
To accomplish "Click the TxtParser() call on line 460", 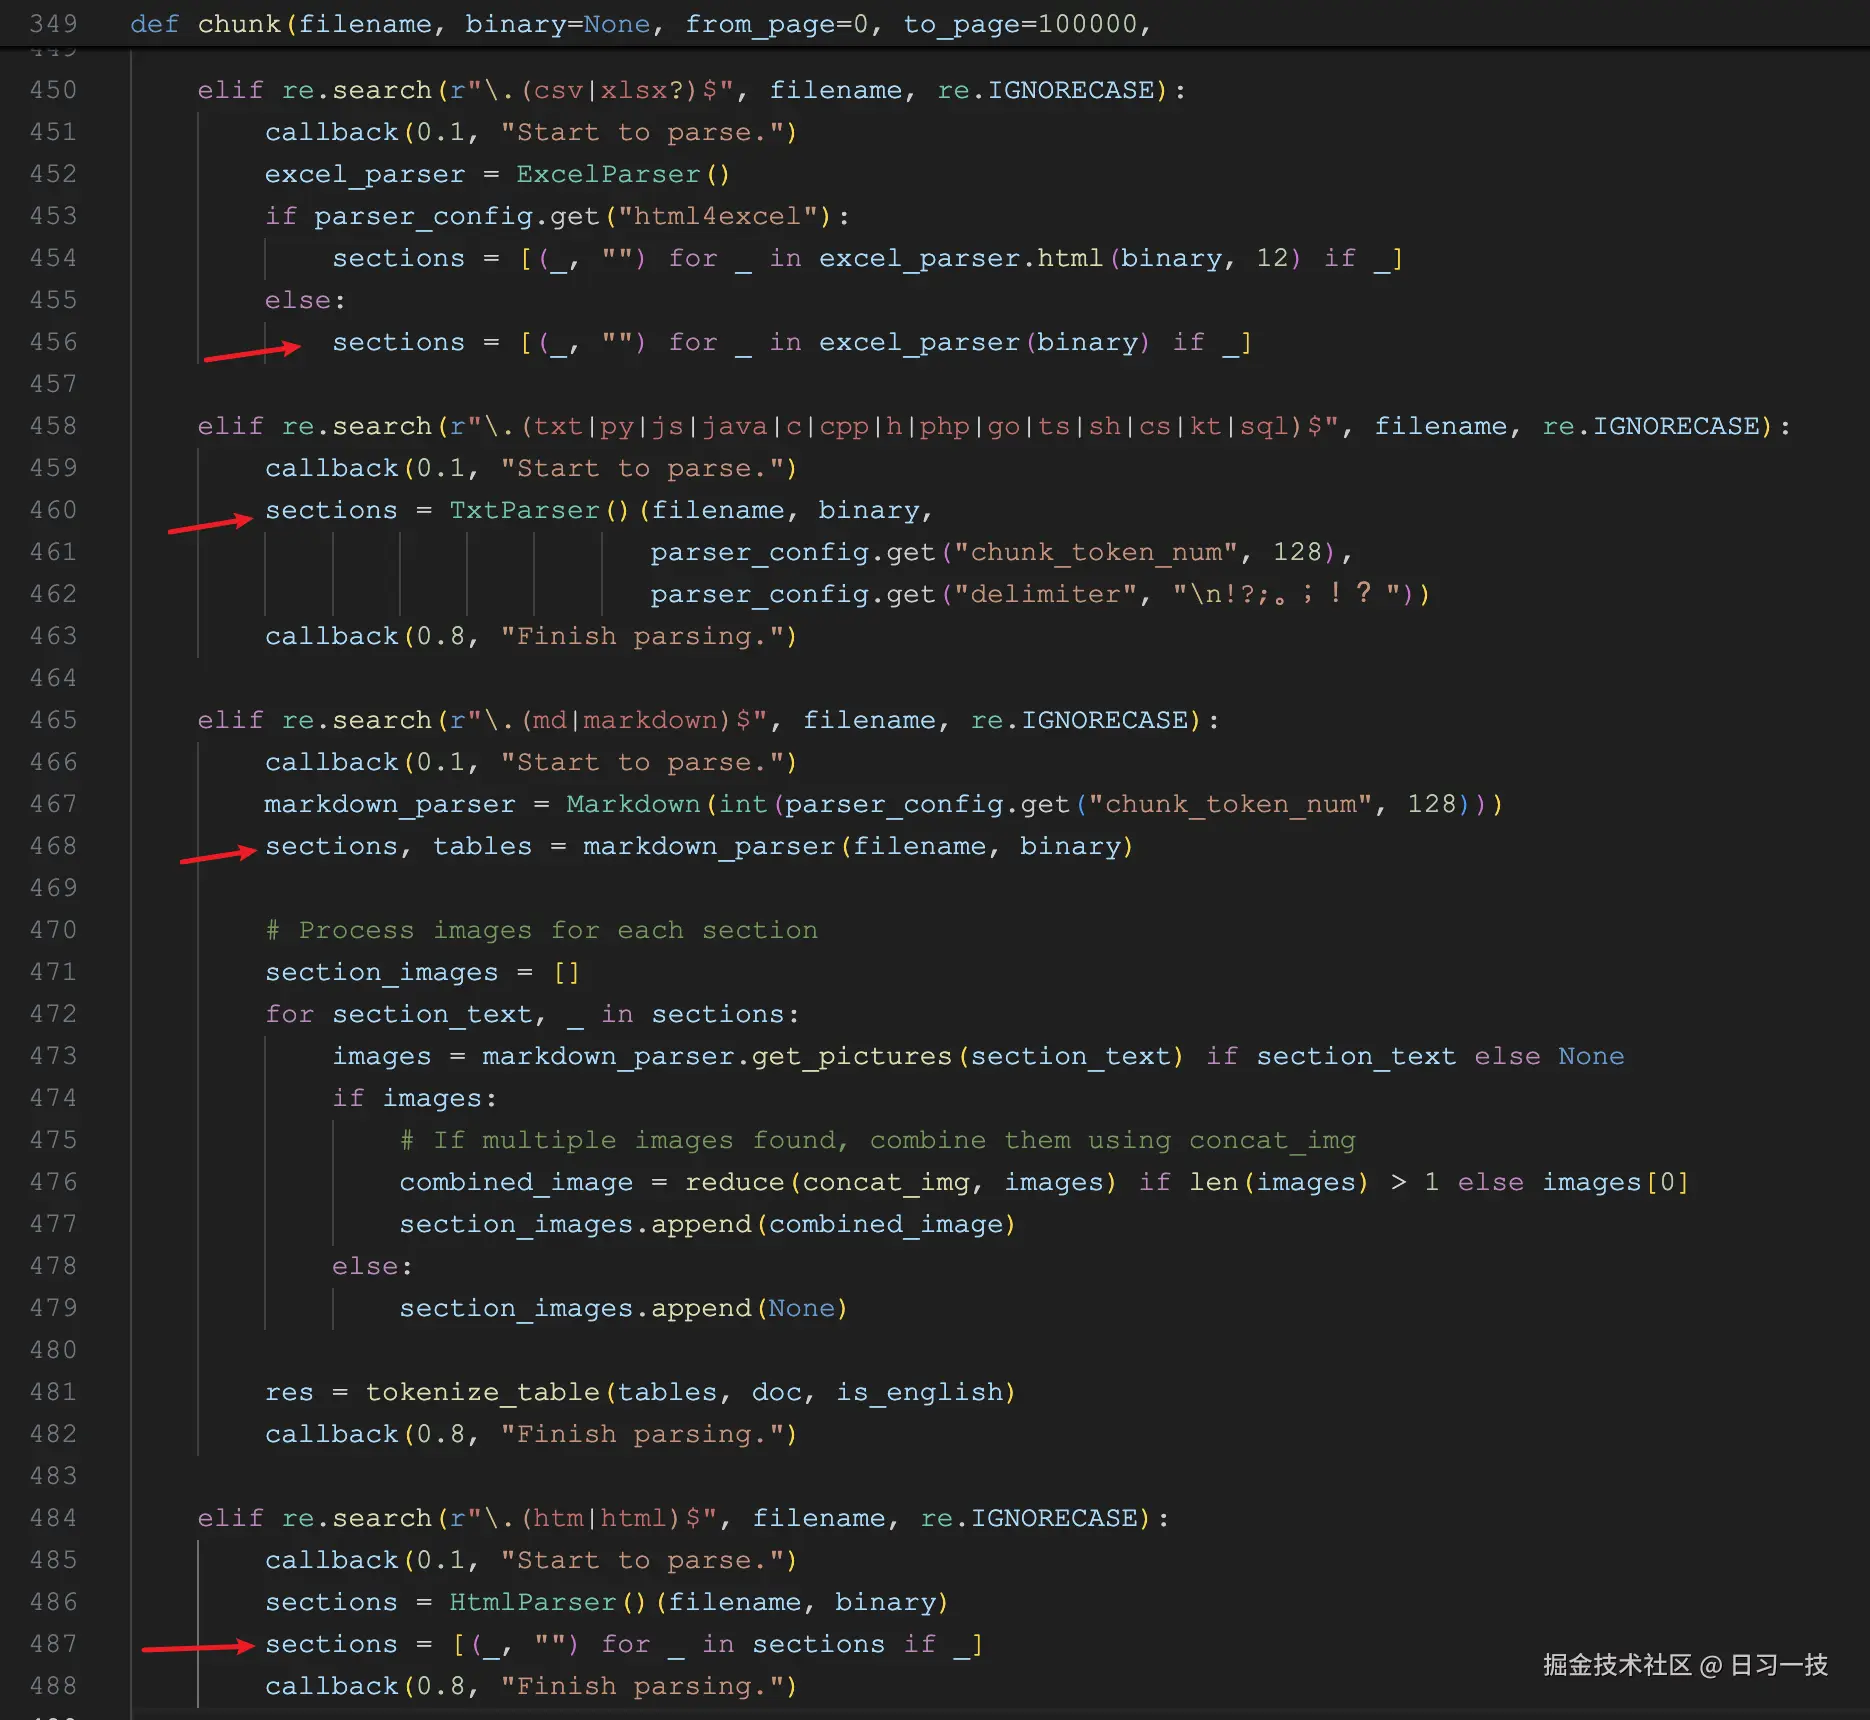I will coord(524,510).
